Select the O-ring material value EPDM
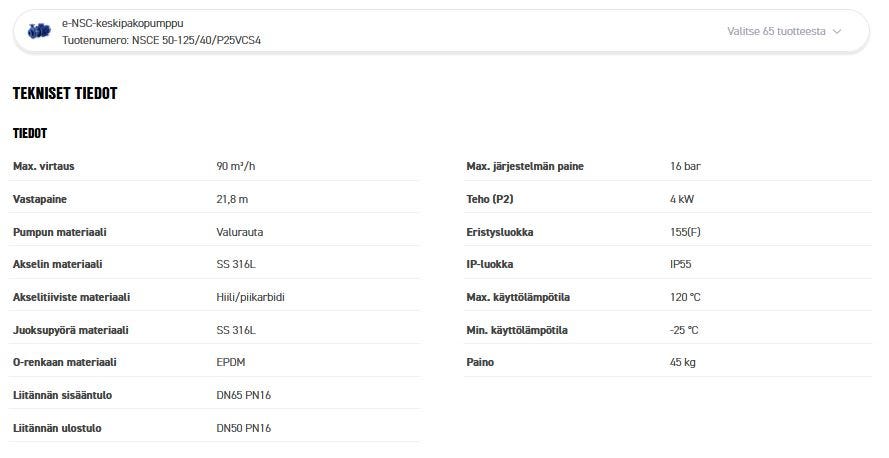This screenshot has height=458, width=889. point(231,362)
